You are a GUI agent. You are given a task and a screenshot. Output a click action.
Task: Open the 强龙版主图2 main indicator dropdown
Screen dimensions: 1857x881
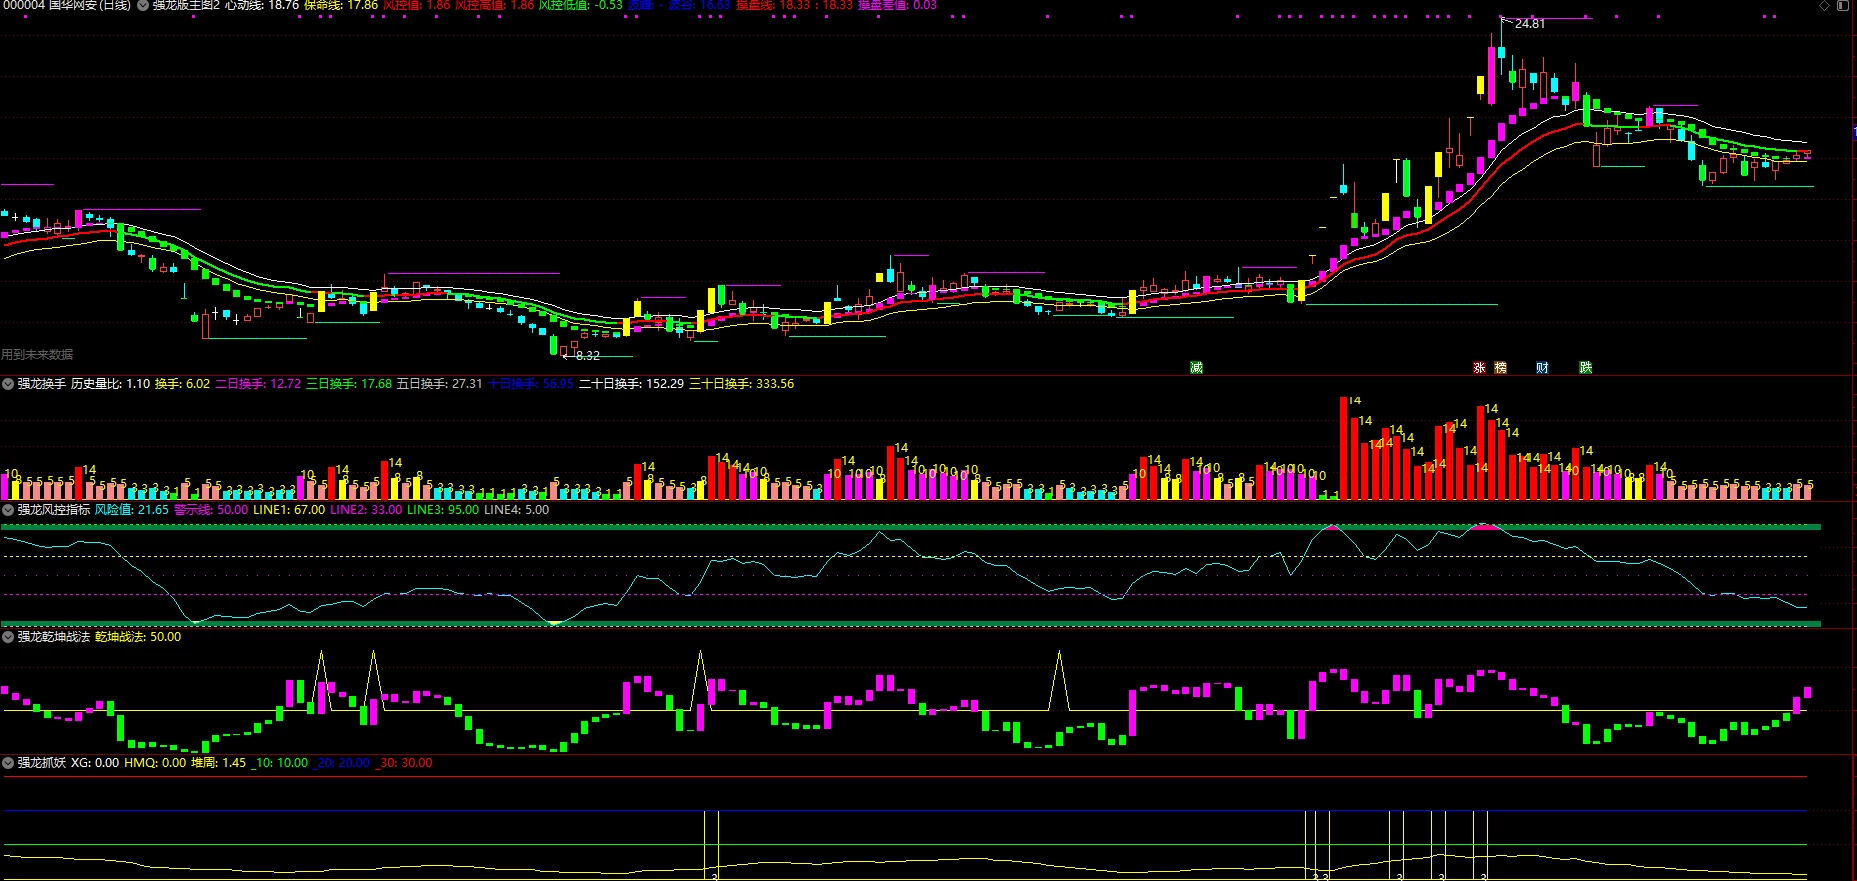tap(143, 5)
